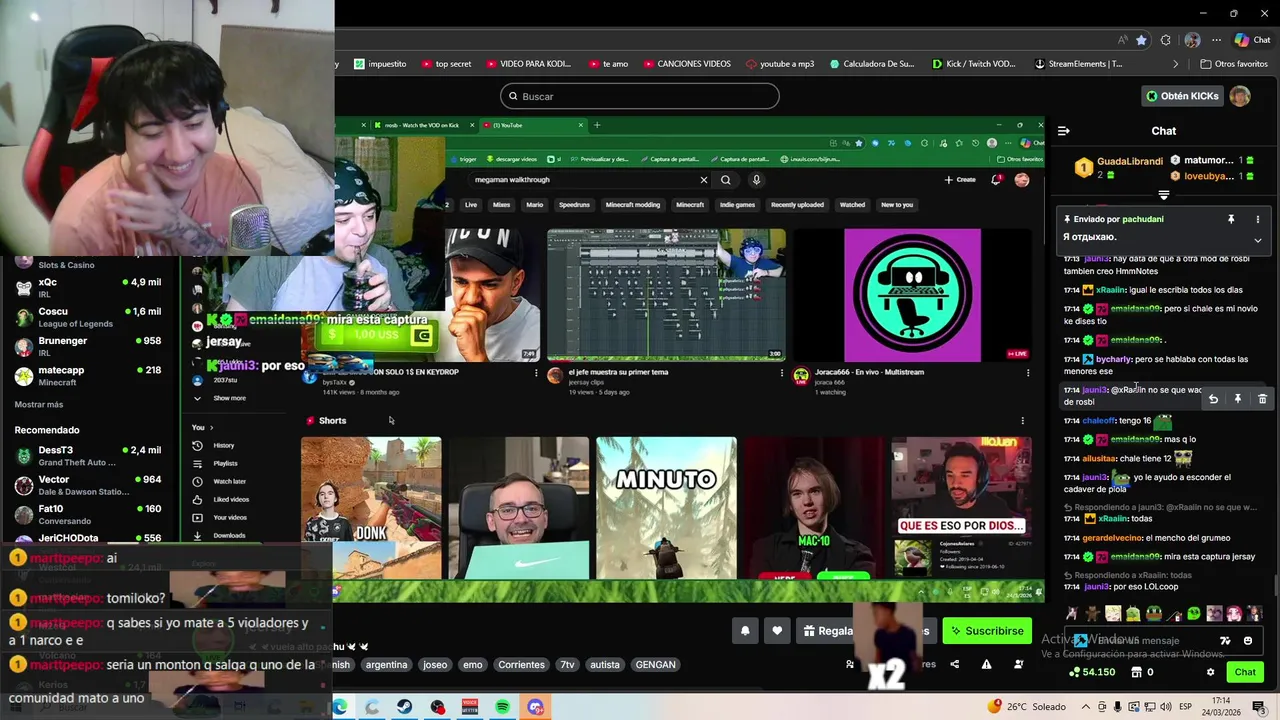The image size is (1280, 720).
Task: Expand the gift leaderboard handle below GuadaLibrandi
Action: (1164, 195)
